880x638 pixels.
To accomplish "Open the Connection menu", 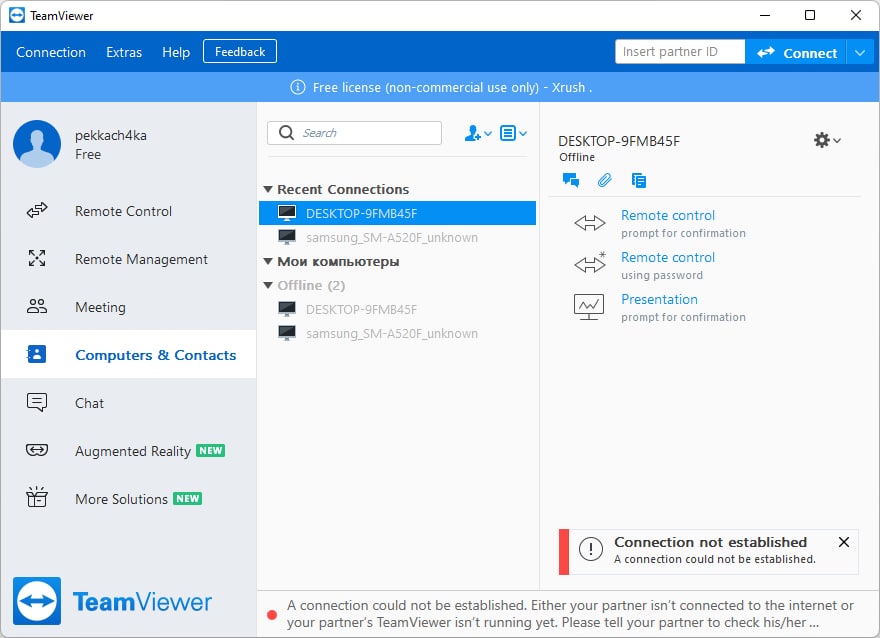I will click(51, 52).
